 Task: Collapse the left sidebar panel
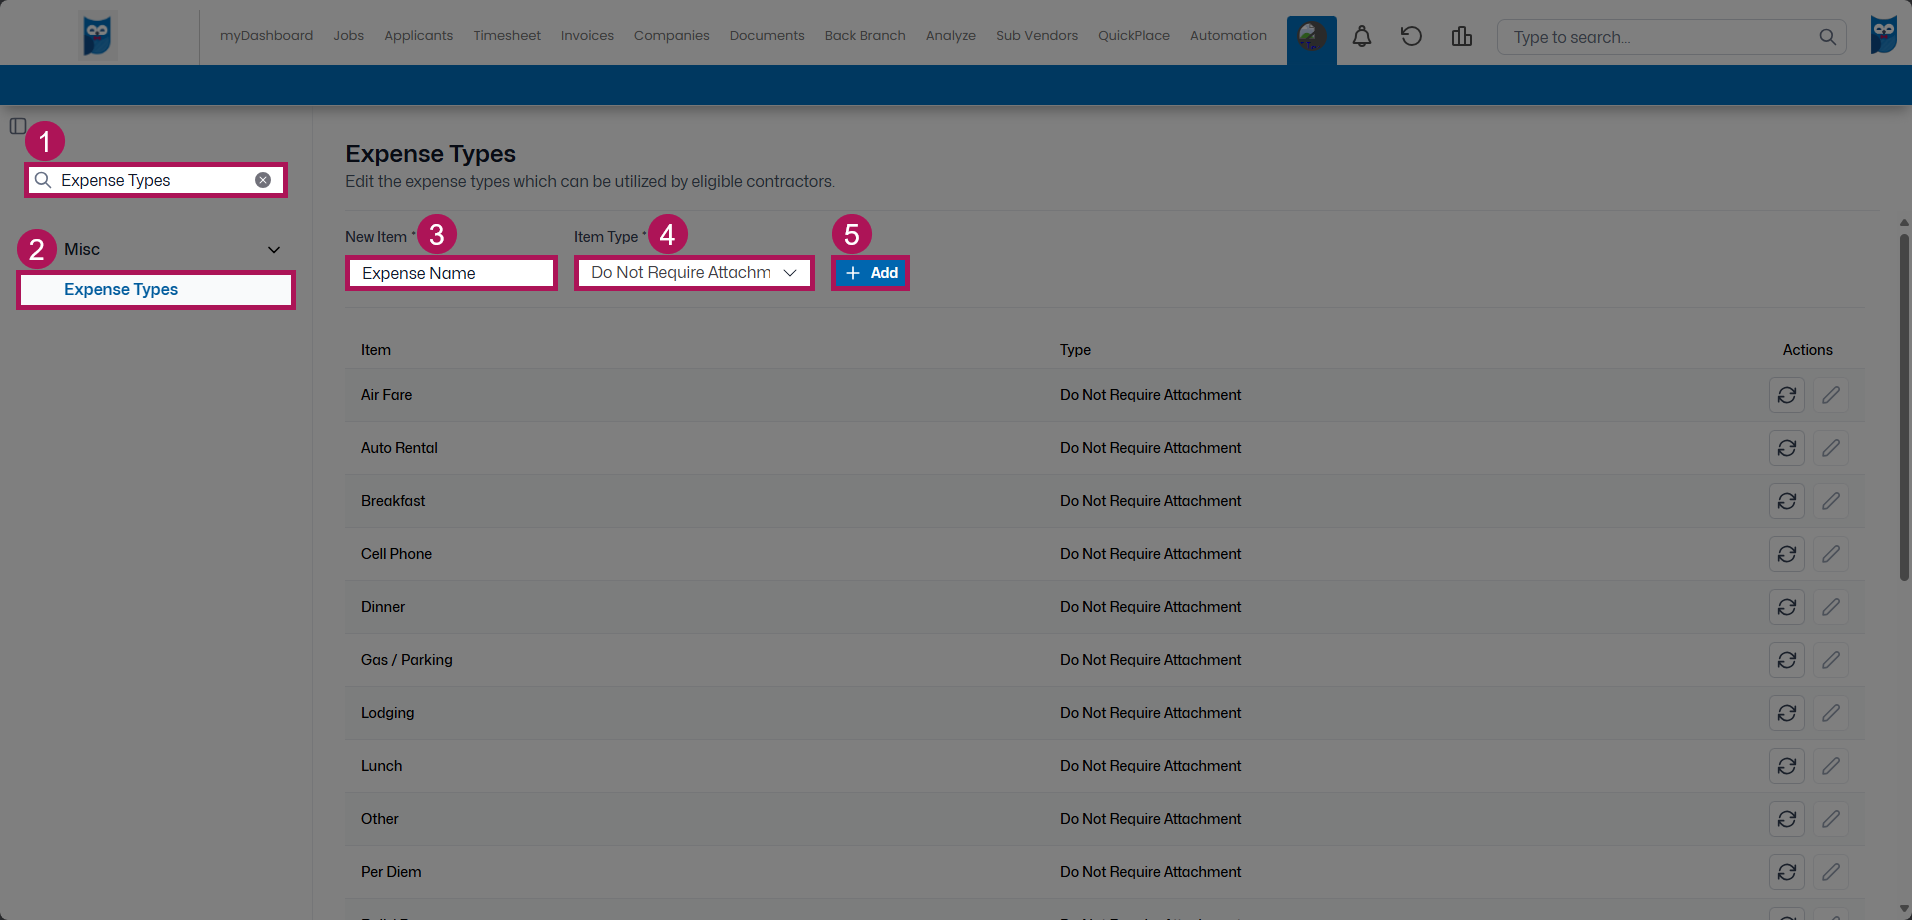(x=18, y=126)
